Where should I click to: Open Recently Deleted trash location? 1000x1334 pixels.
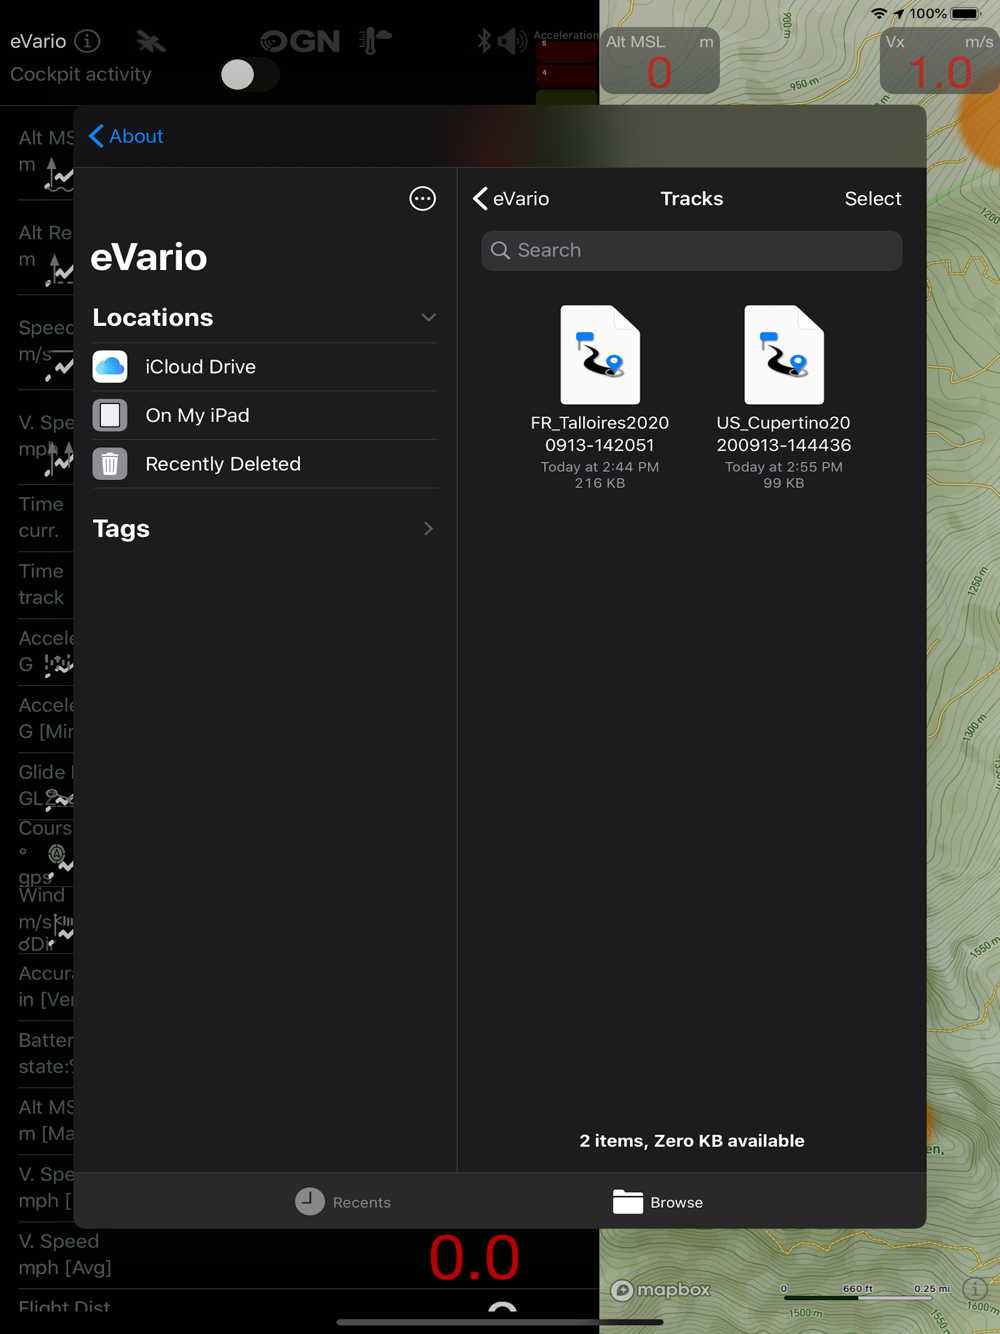[x=265, y=464]
